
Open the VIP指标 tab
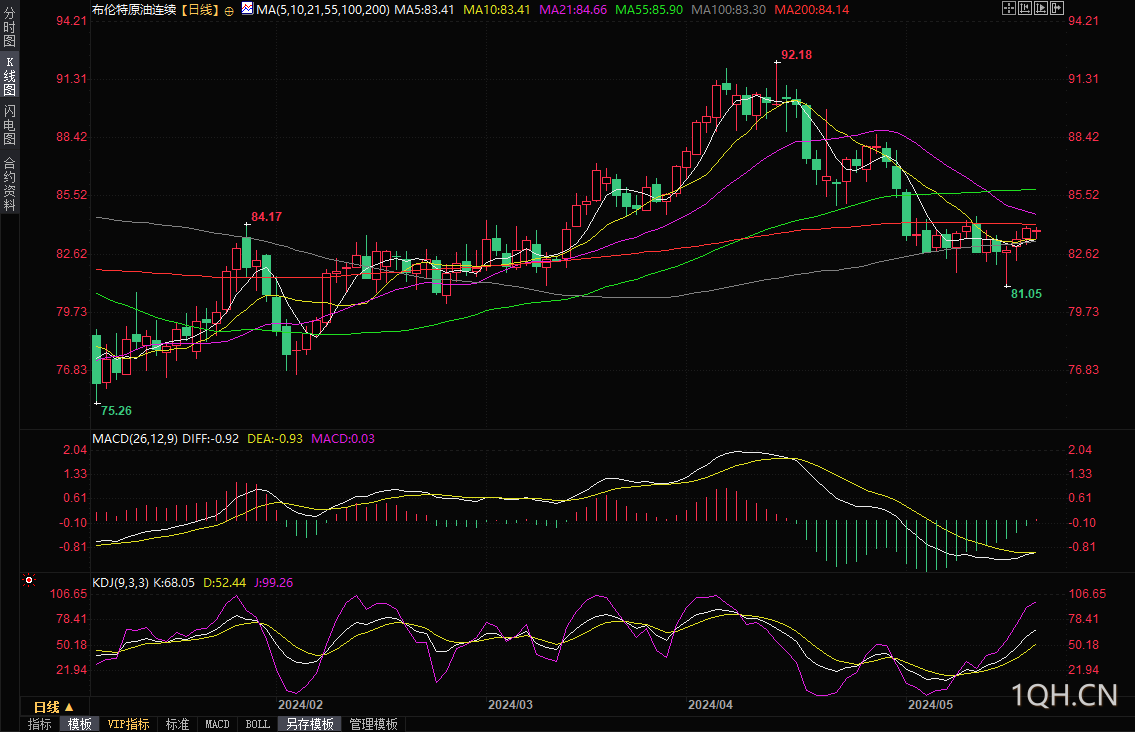(x=128, y=724)
